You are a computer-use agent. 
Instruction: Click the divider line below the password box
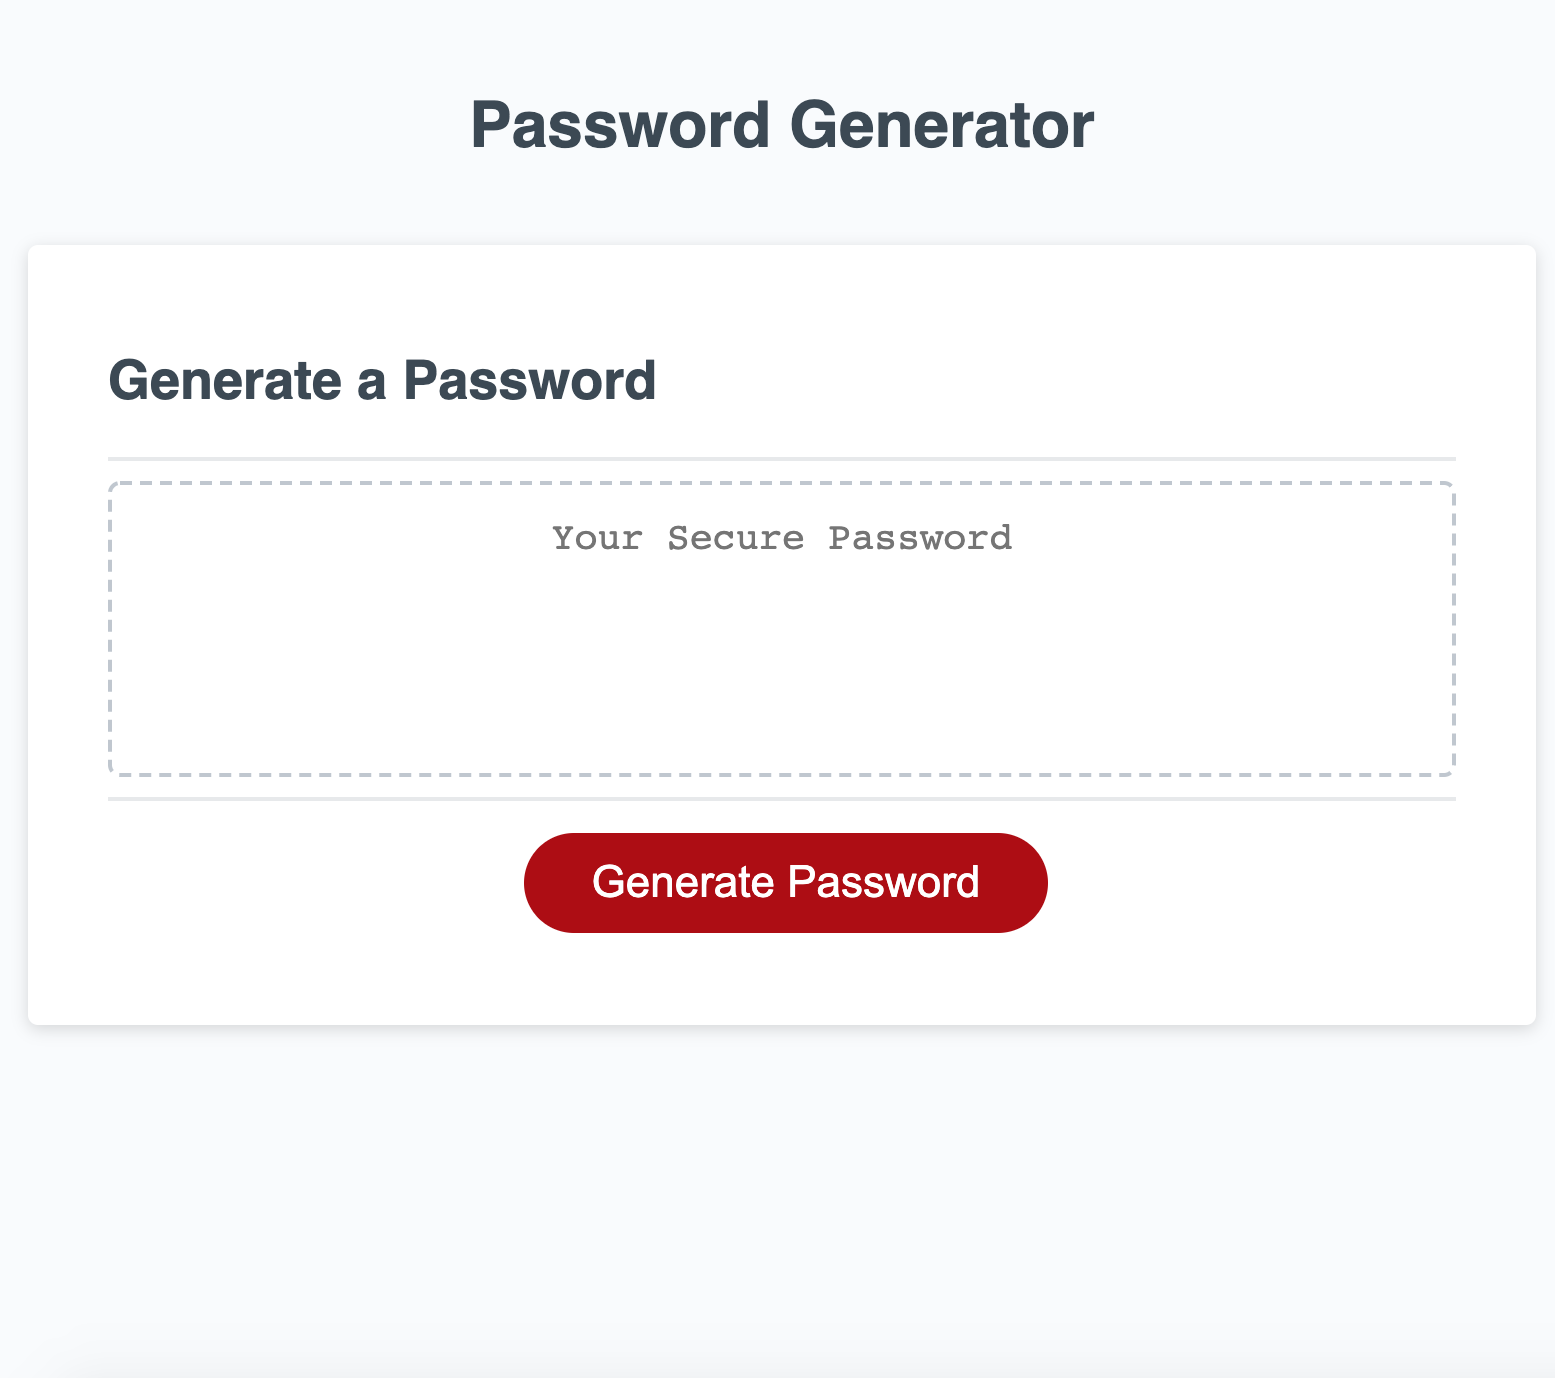781,799
